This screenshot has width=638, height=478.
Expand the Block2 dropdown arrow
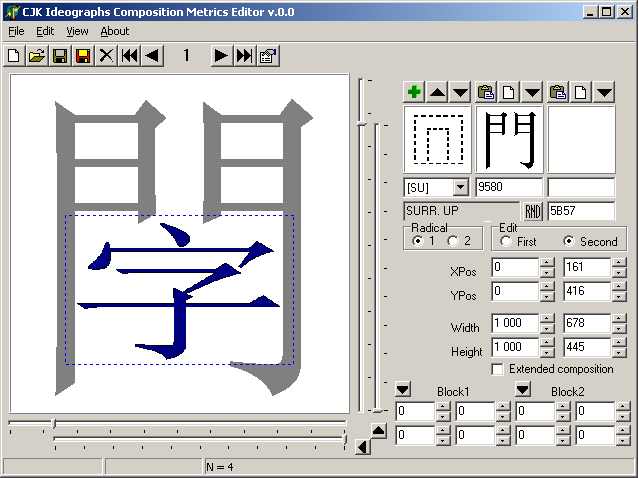click(x=523, y=389)
